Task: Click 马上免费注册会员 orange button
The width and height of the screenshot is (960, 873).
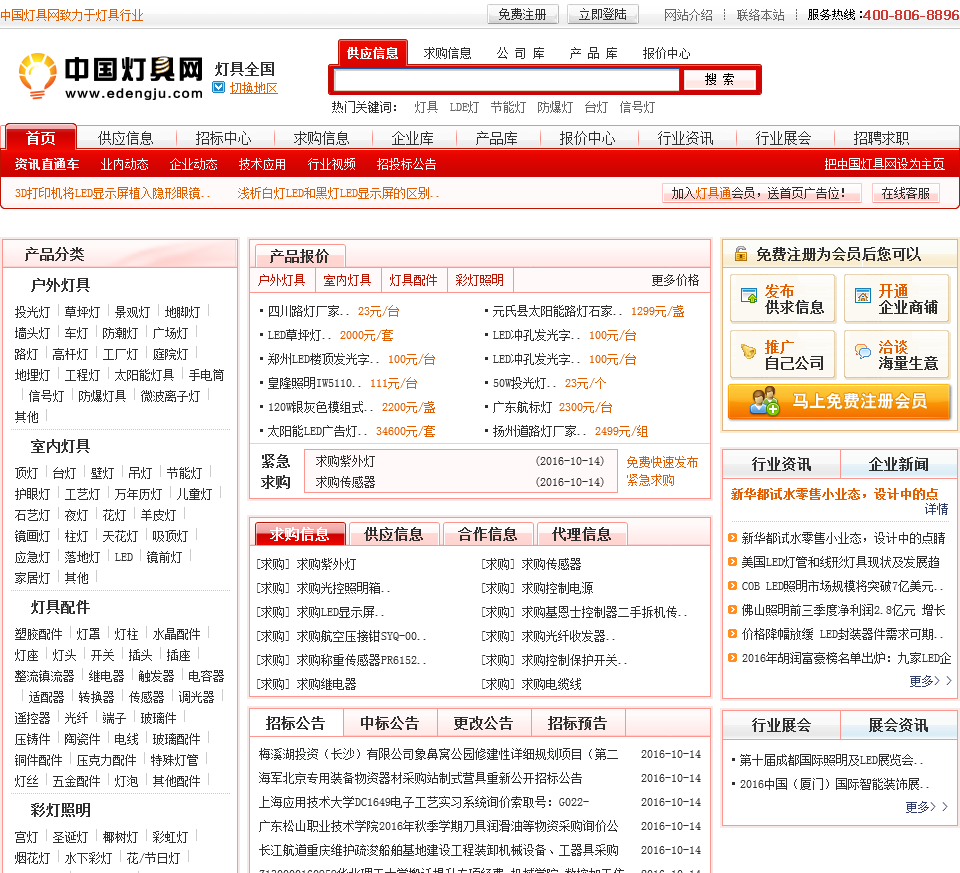Action: pos(839,402)
